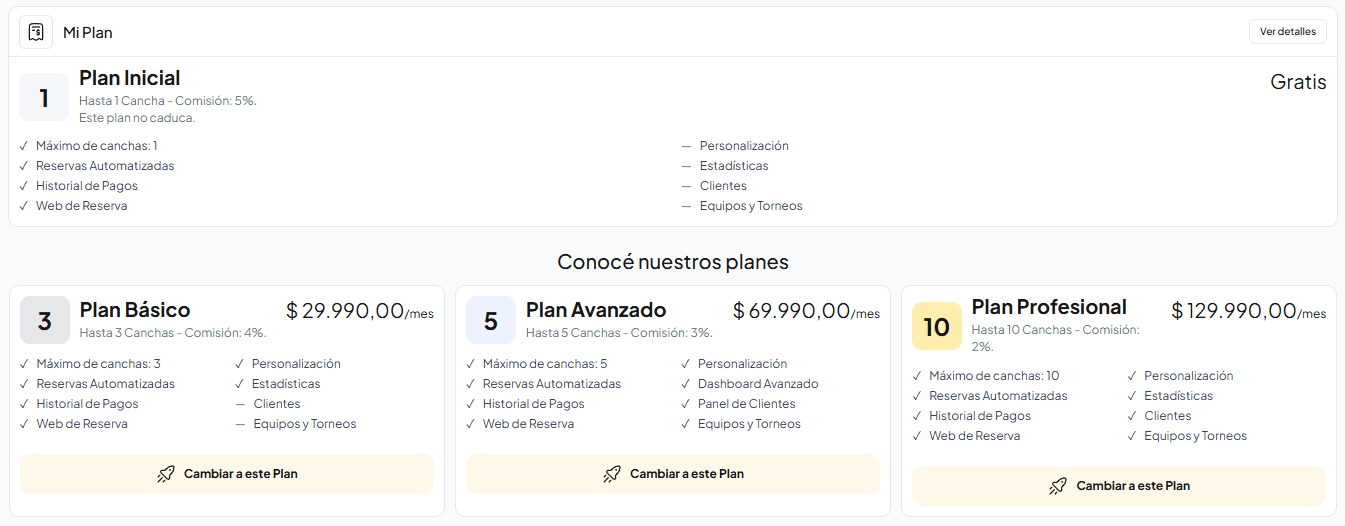Click the Plan Básico number 3 badge
1345x526 pixels.
(x=45, y=320)
